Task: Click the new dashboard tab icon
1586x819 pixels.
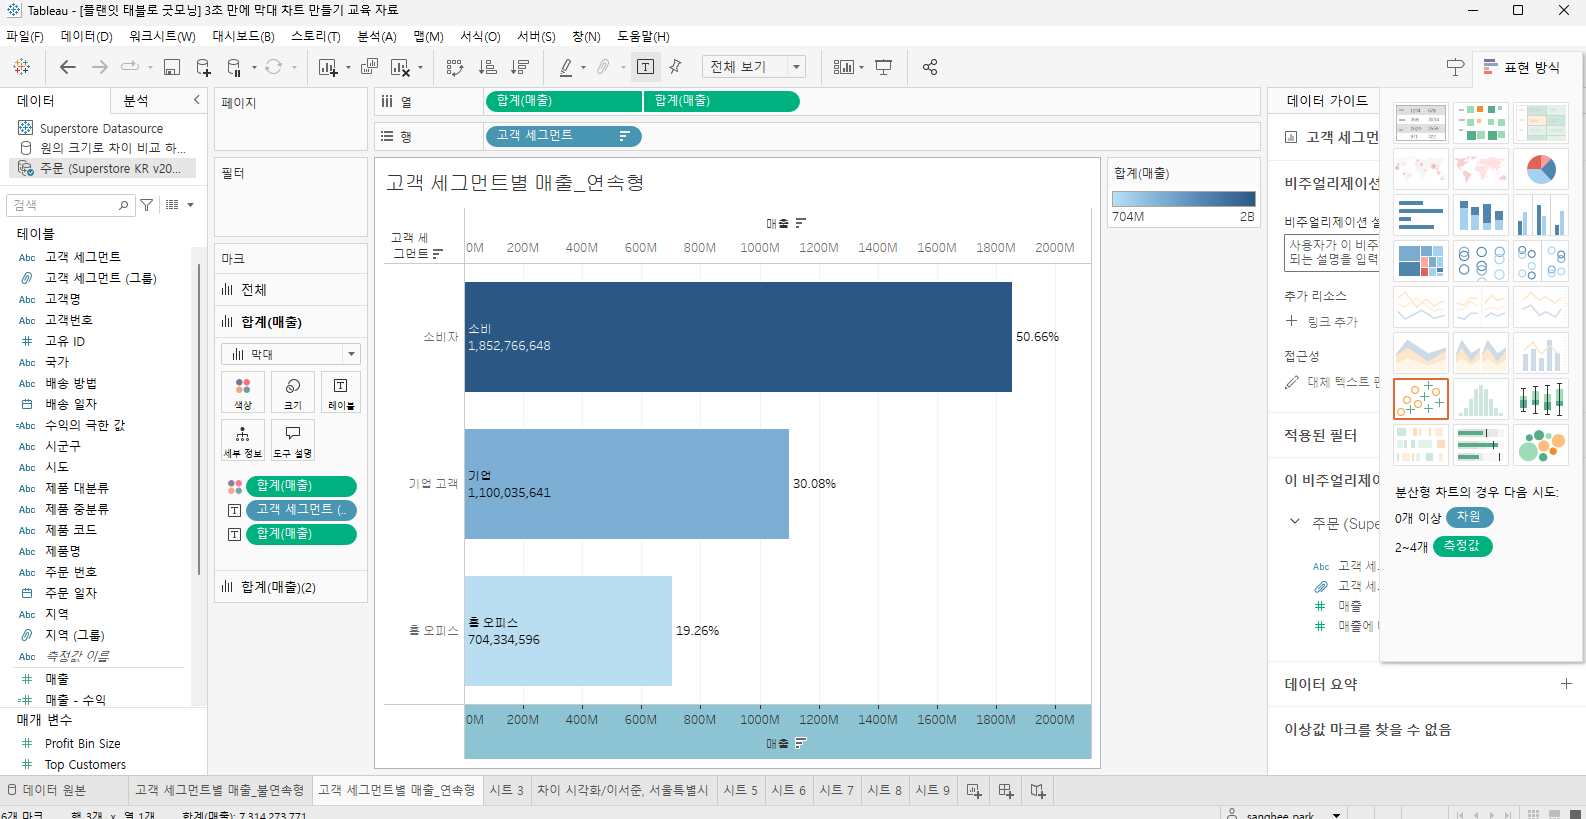Action: [x=1006, y=791]
